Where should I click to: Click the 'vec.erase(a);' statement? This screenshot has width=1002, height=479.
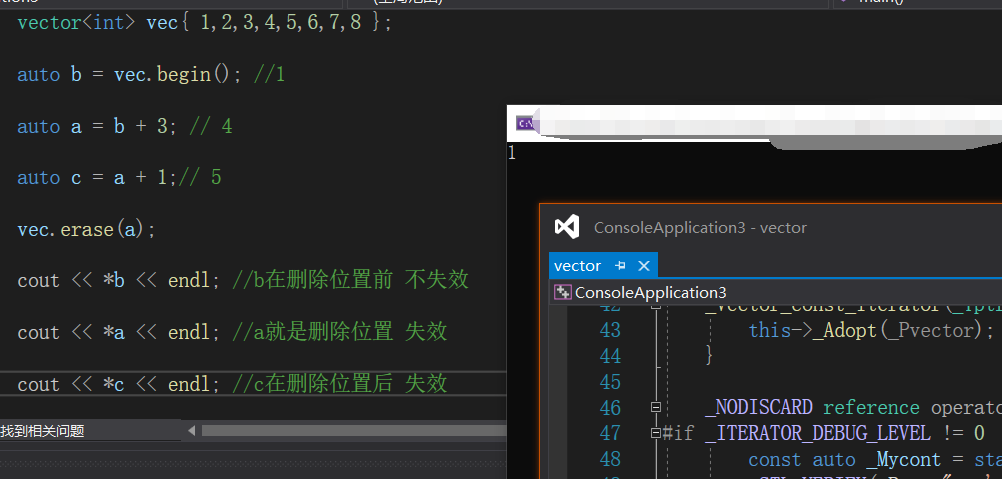click(86, 229)
